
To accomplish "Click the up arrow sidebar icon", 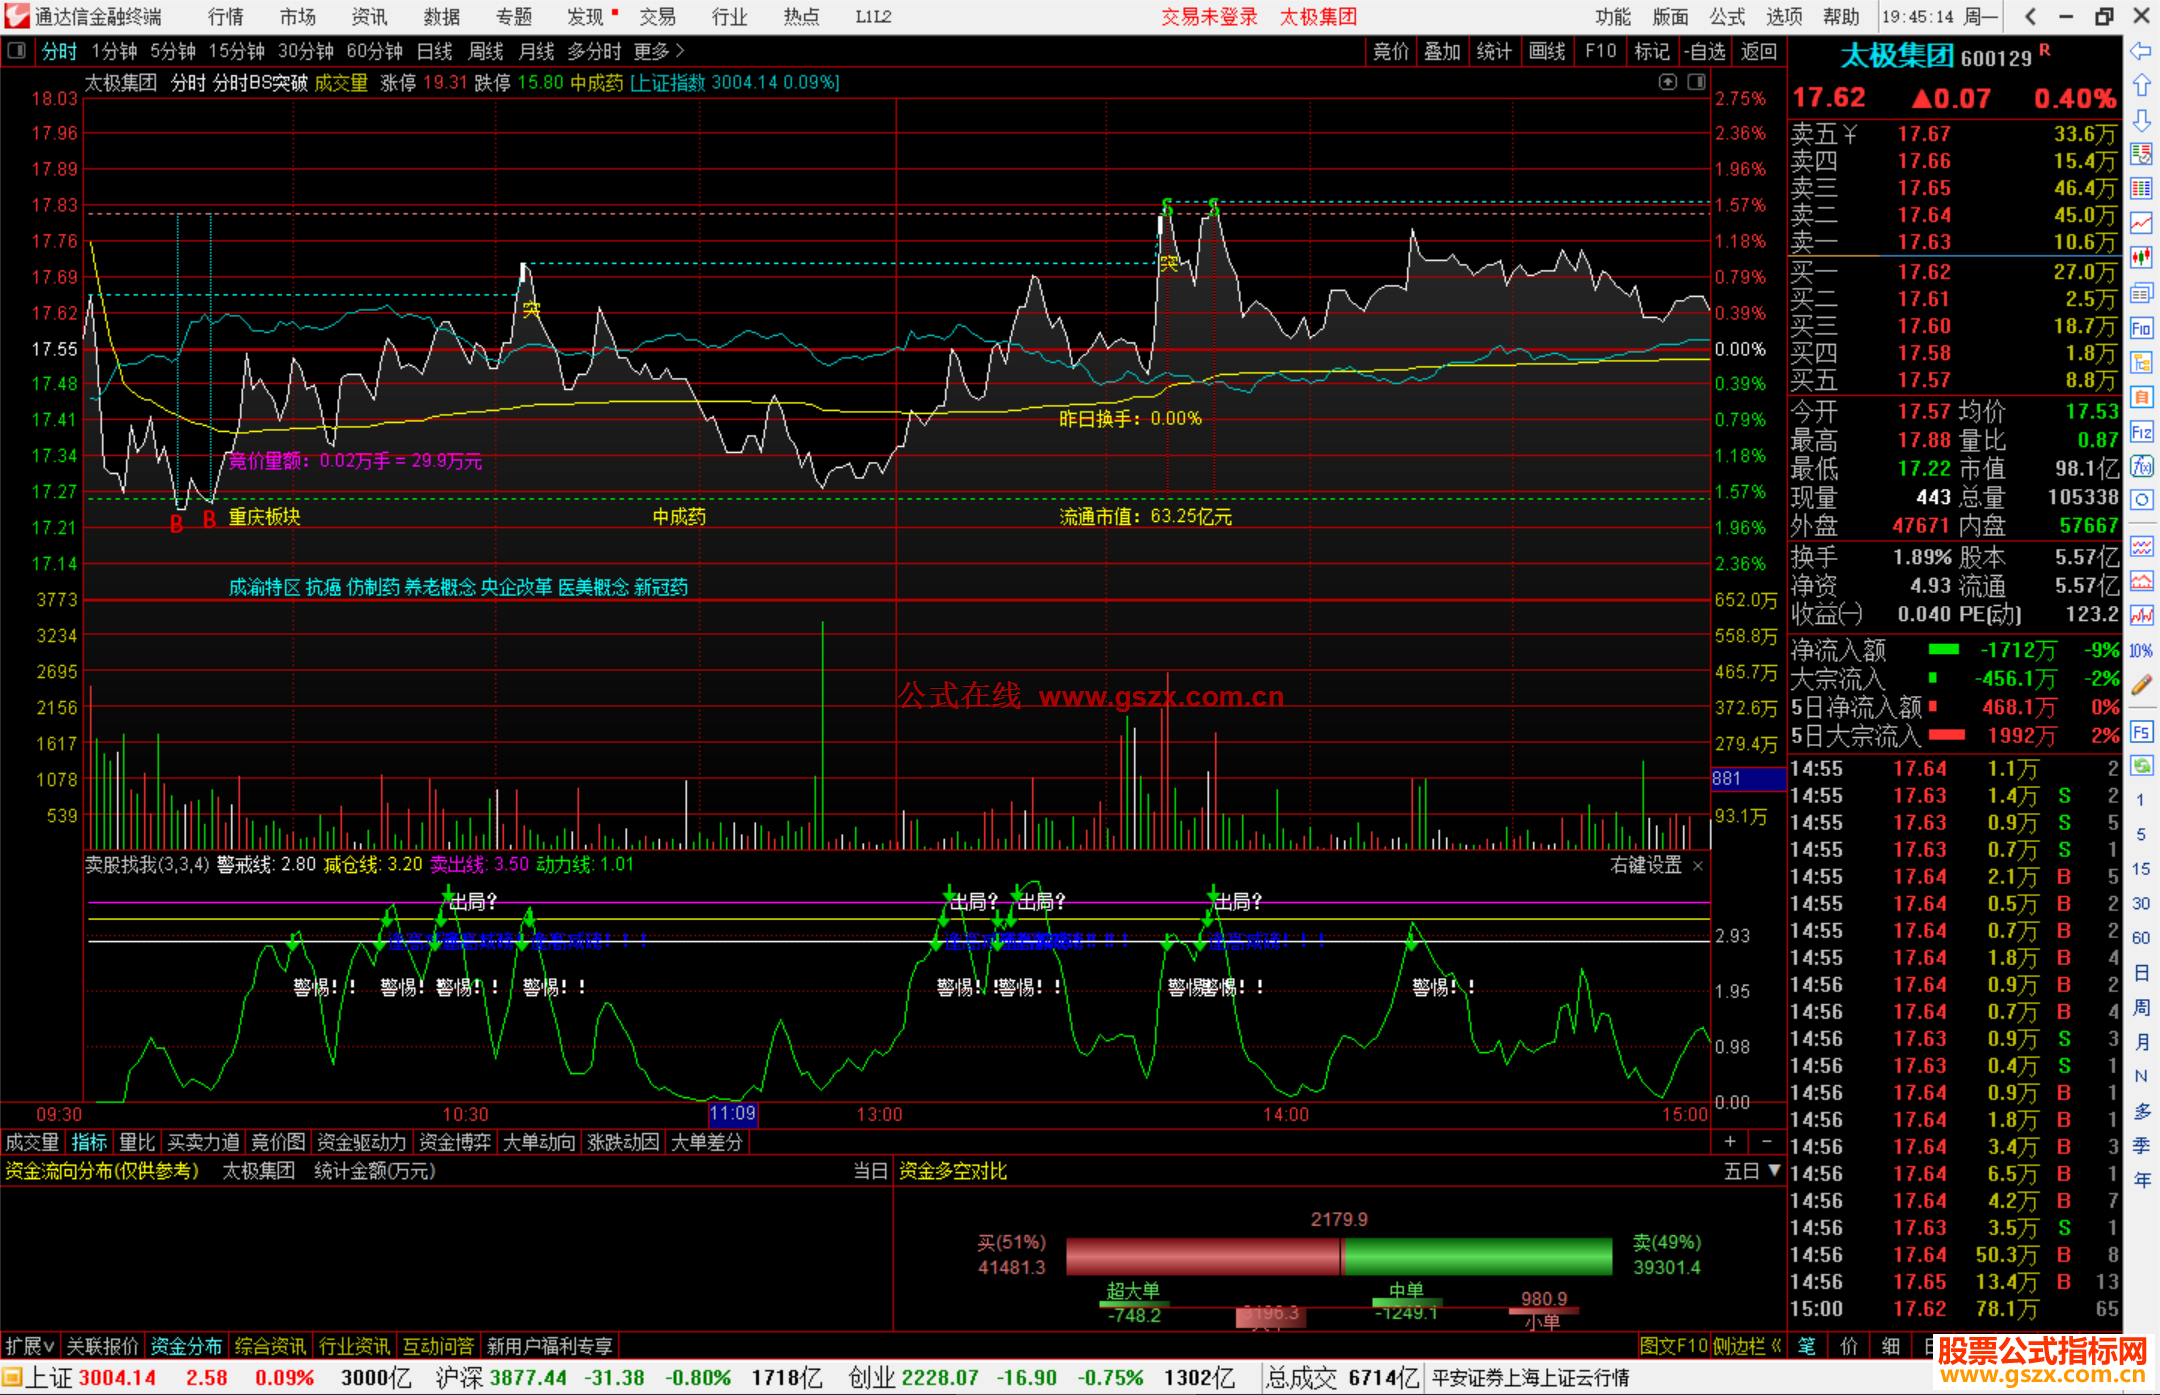I will pos(2141,85).
